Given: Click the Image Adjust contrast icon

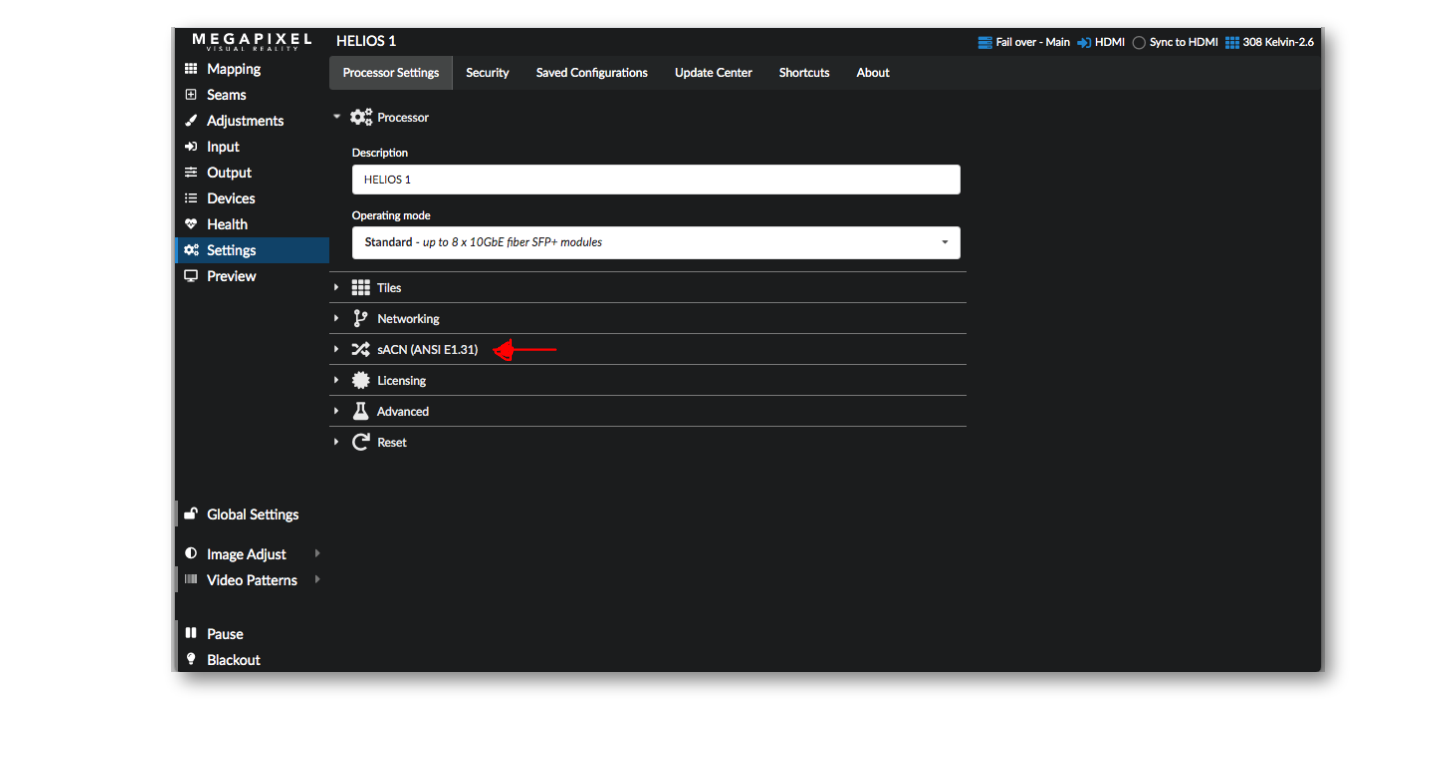Looking at the screenshot, I should 191,554.
